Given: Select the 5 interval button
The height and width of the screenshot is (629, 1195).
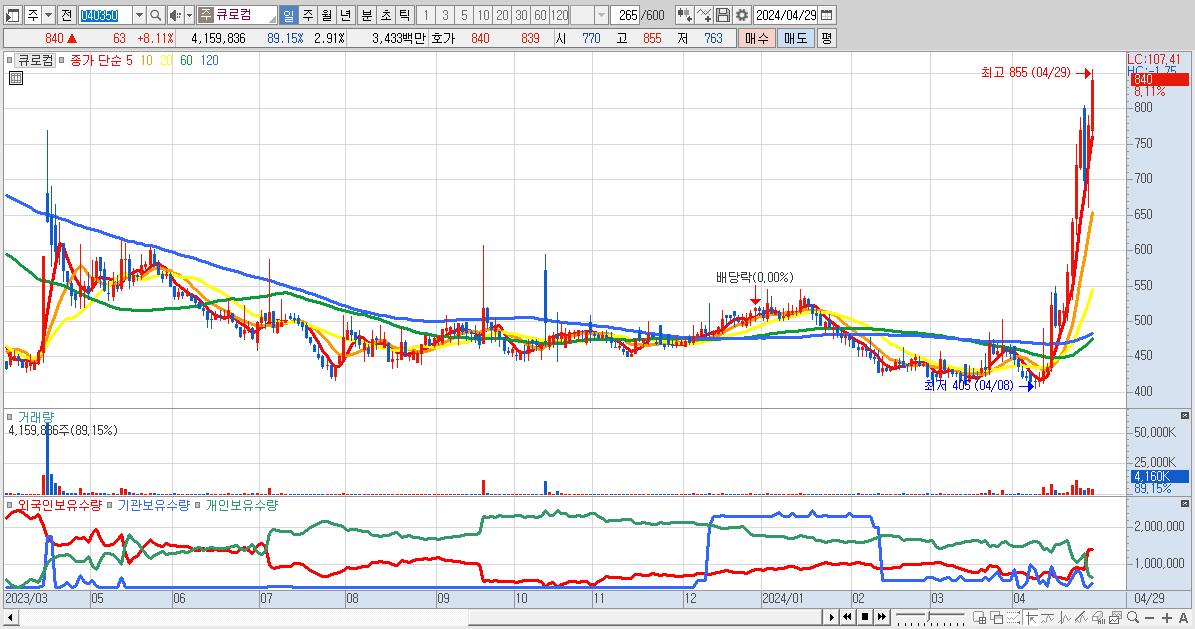Looking at the screenshot, I should (x=464, y=15).
